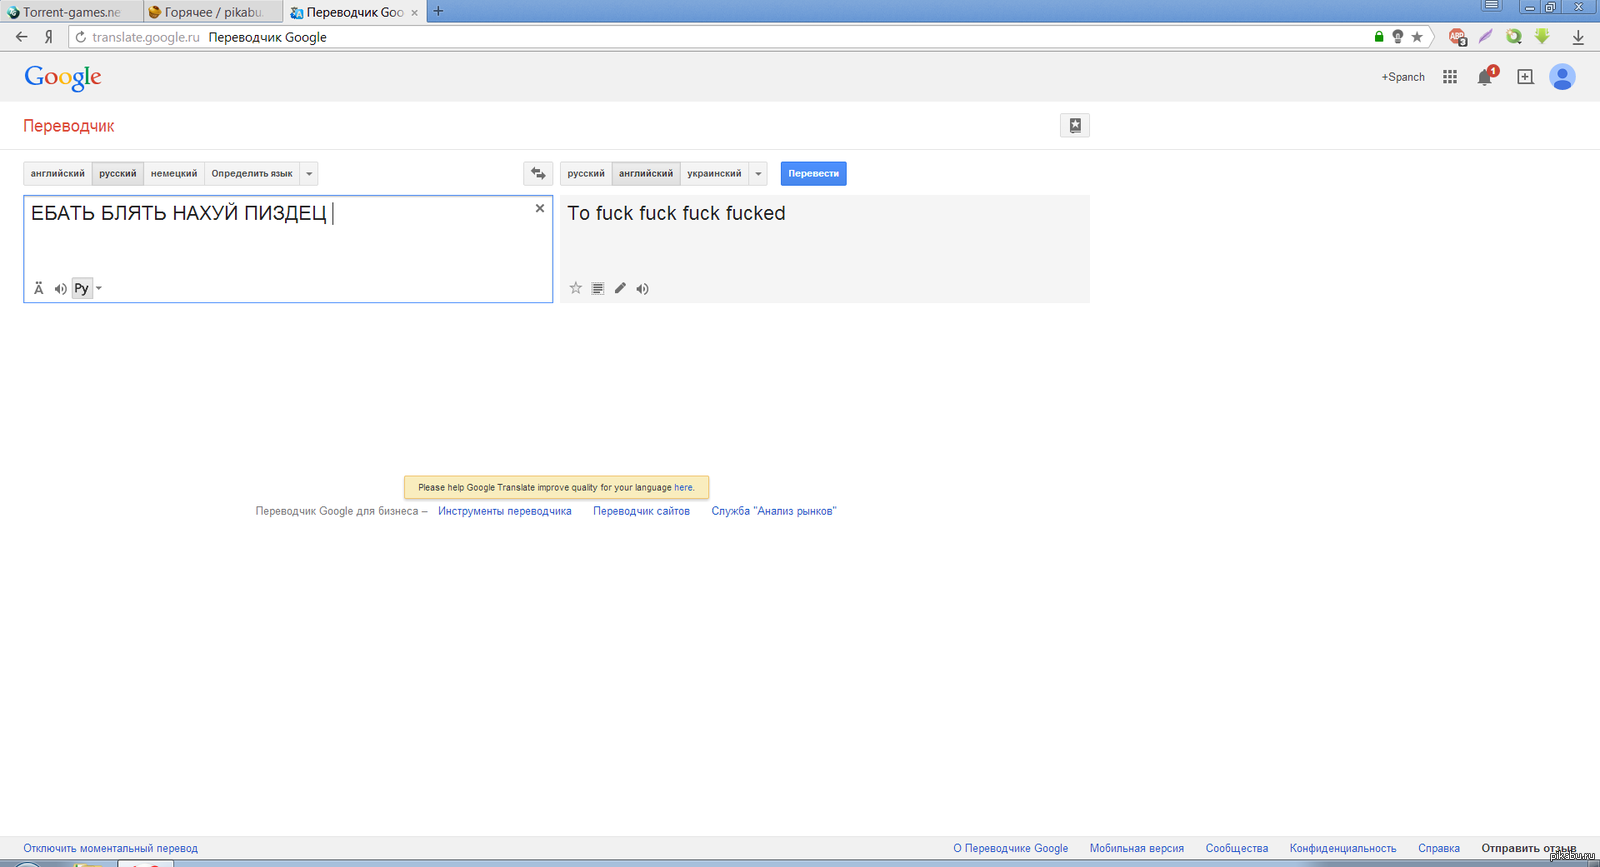Viewport: 1600px width, 867px height.
Task: Select немецкий as source language
Action: point(174,173)
